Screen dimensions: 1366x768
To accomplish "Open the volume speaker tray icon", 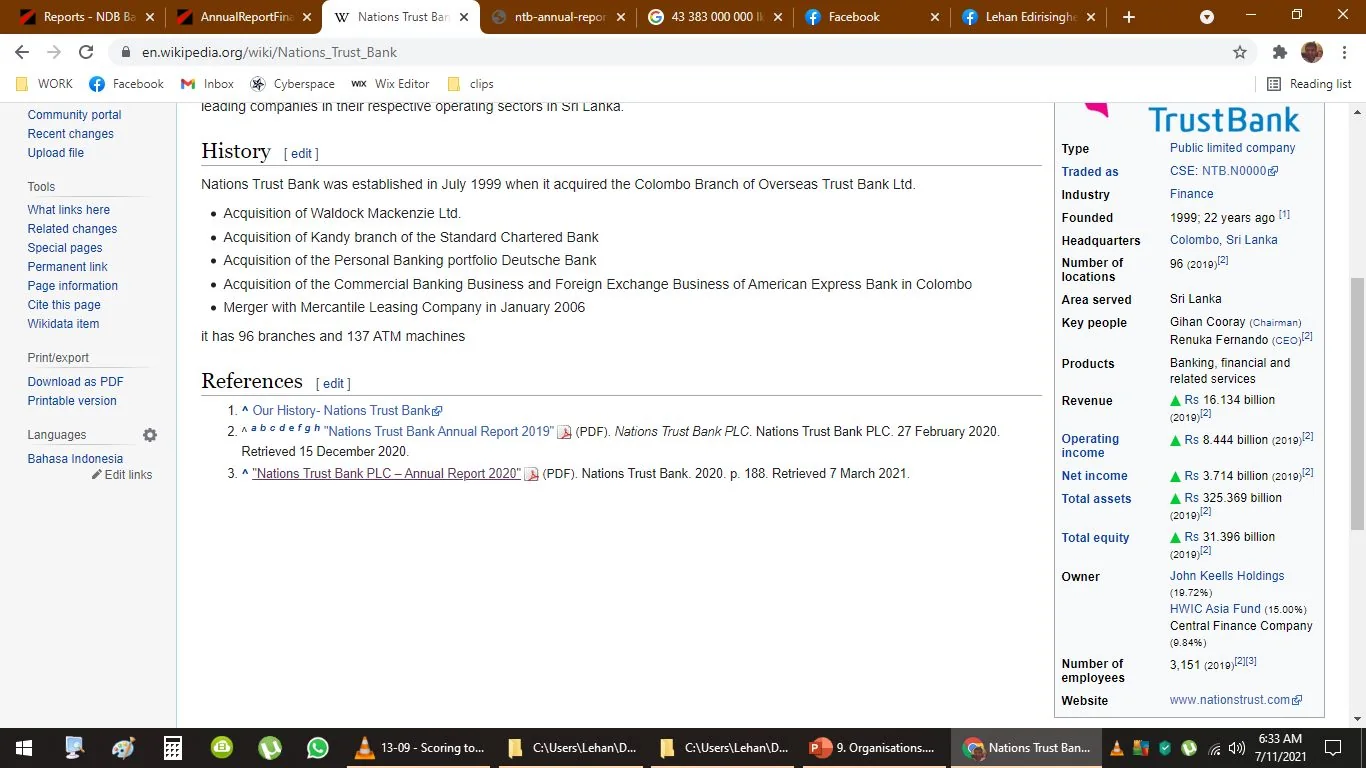I will click(x=1237, y=748).
